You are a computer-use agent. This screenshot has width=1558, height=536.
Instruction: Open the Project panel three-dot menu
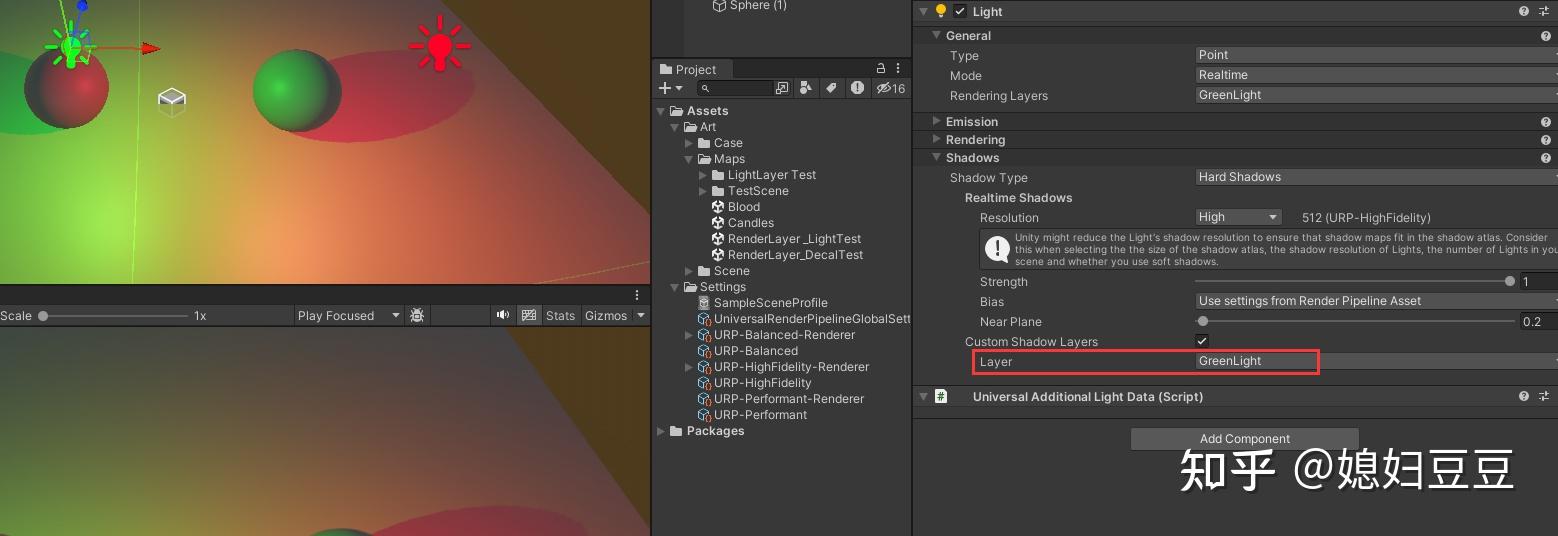tap(898, 69)
